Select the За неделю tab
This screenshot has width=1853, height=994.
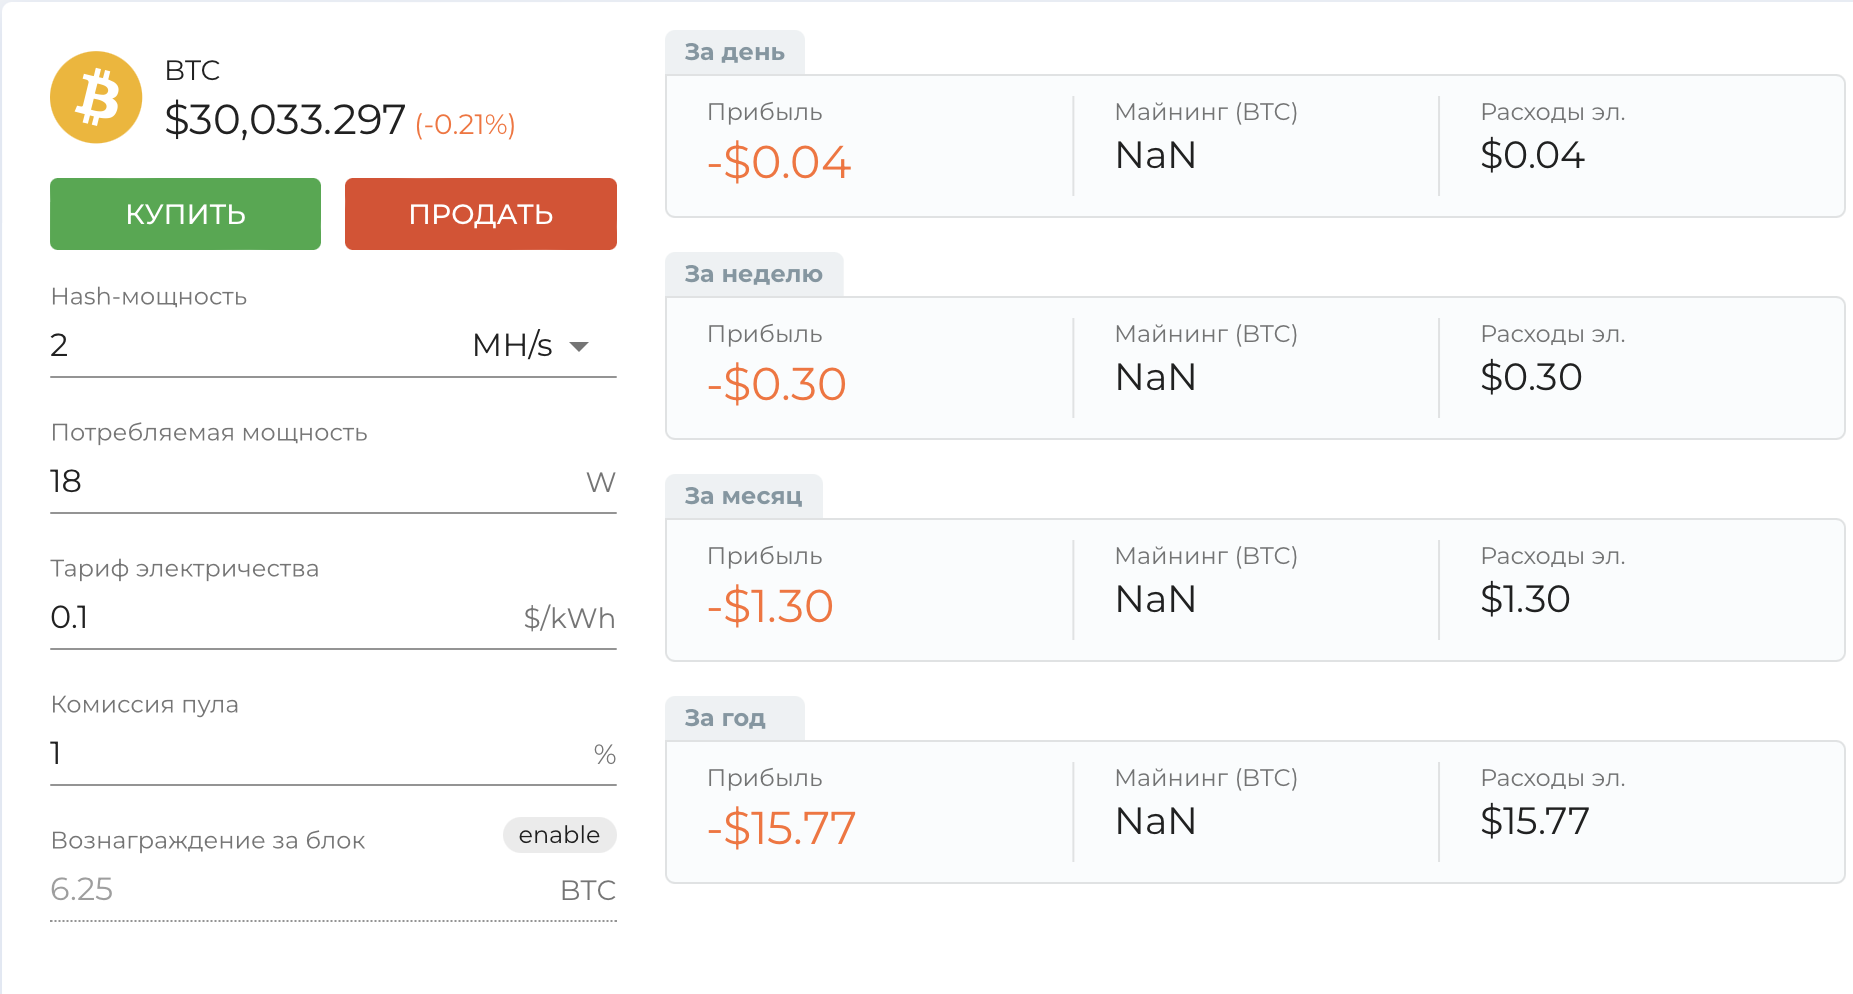(753, 275)
